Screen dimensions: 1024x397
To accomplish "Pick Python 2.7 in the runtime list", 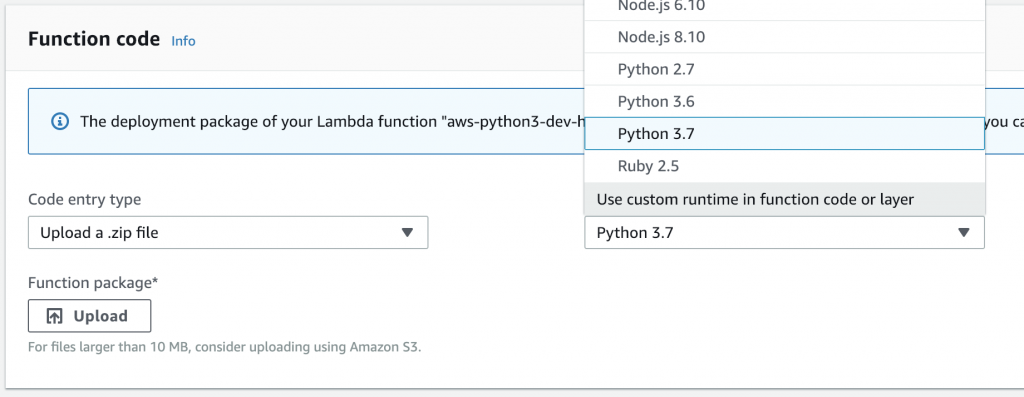I will pos(784,69).
